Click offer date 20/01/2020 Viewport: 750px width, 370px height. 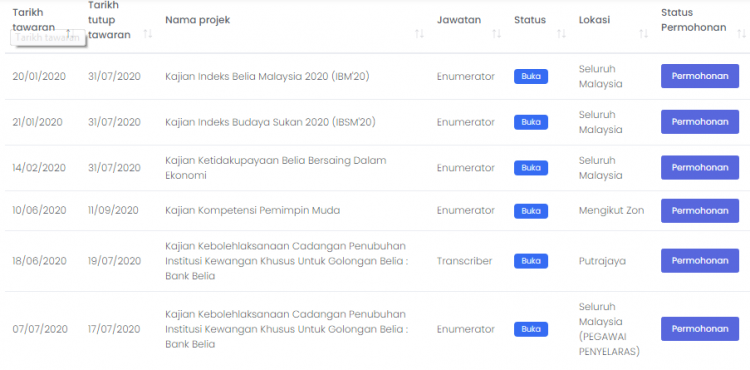[x=39, y=76]
